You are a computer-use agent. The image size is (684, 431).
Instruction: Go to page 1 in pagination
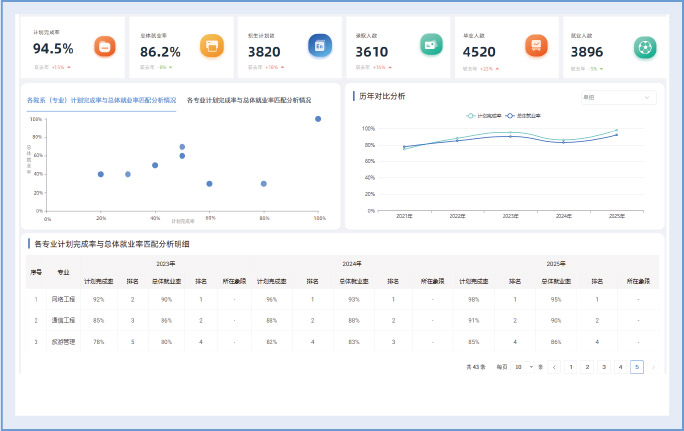[571, 367]
